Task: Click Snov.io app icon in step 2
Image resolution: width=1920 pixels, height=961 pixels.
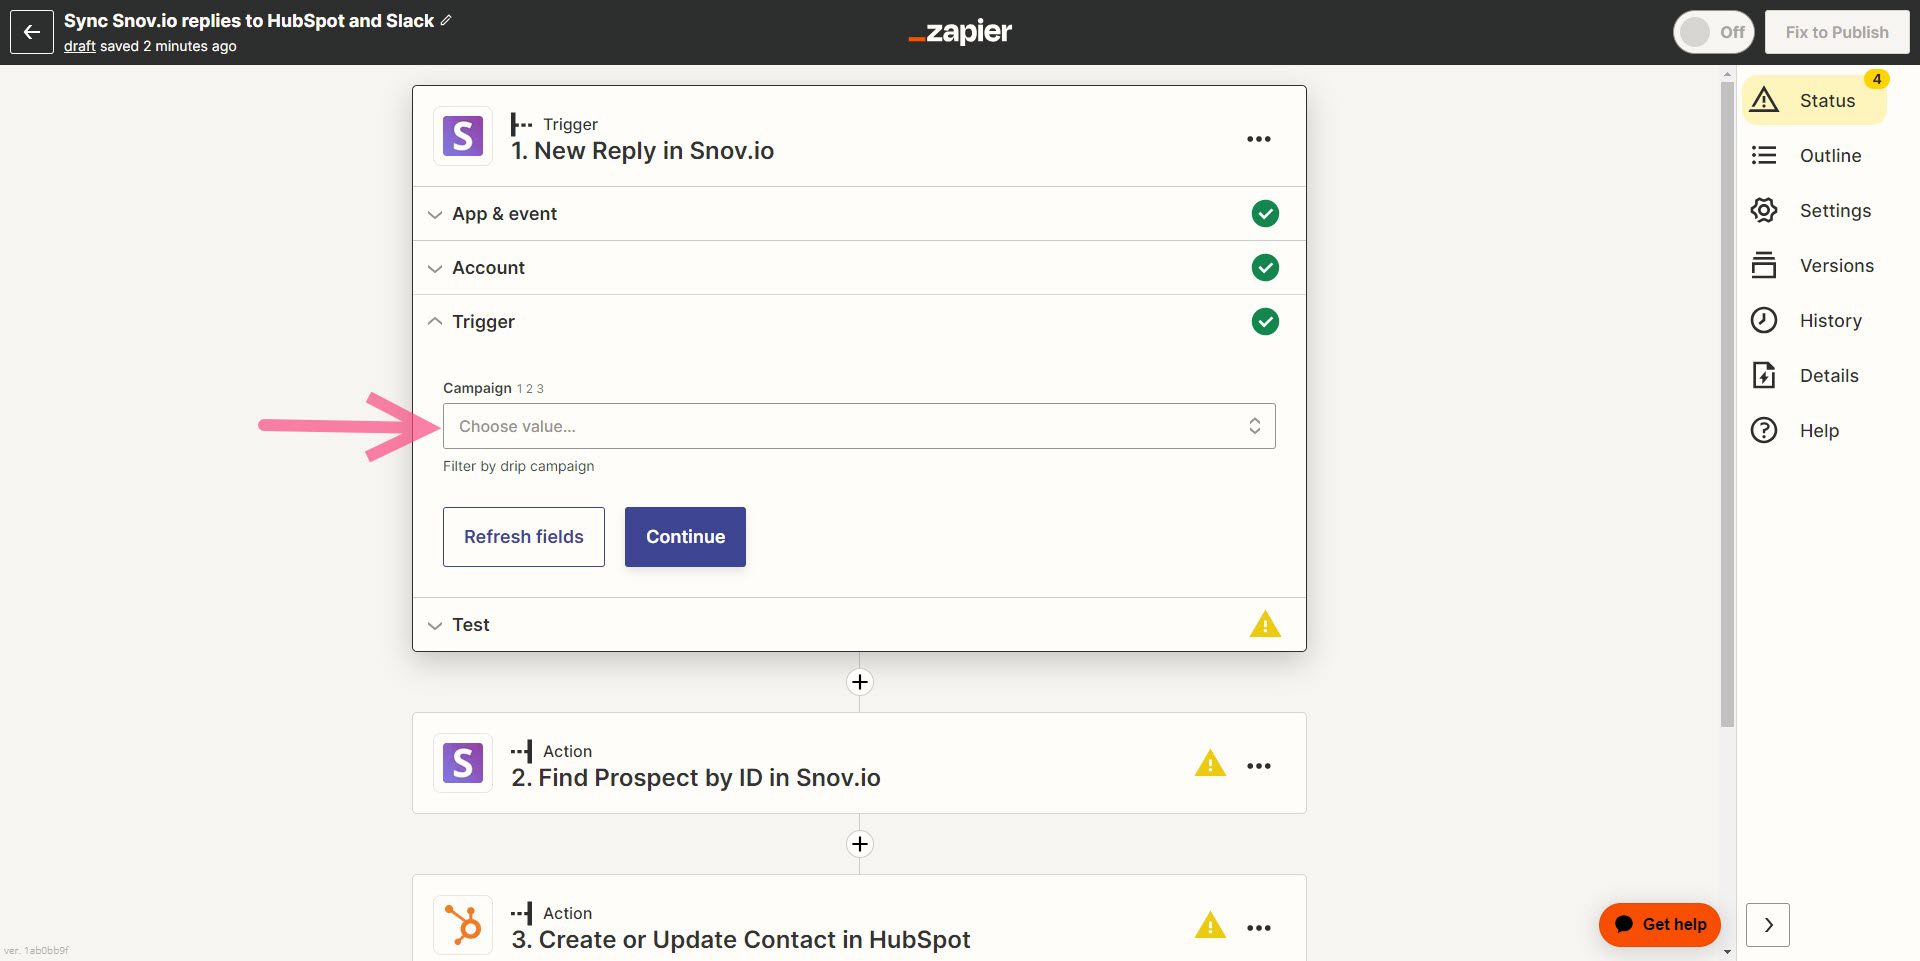Action: pyautogui.click(x=463, y=763)
